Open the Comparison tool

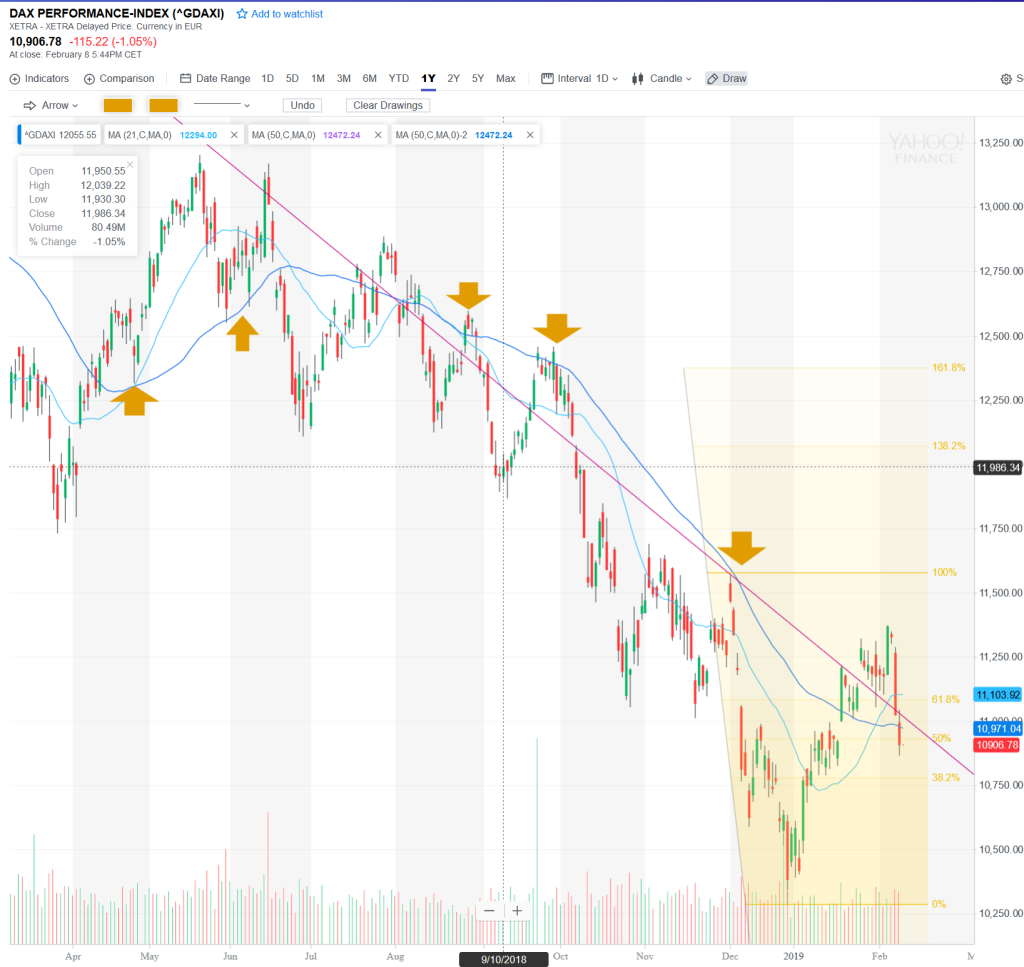tap(119, 79)
